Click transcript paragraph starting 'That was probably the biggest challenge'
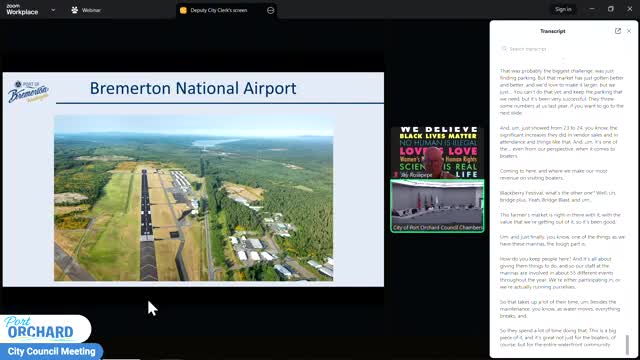Screen dimensions: 640x360 tap(562, 92)
